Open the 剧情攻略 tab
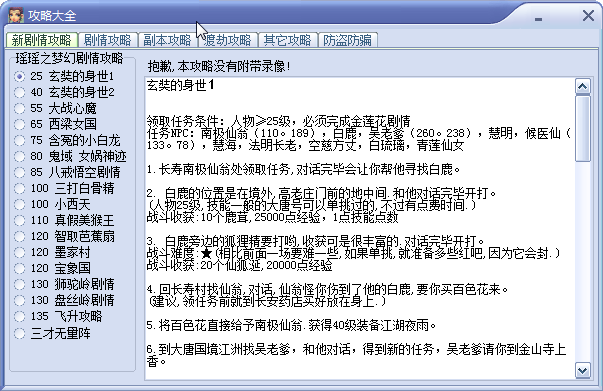Viewport: 603px width, 391px height. (108, 40)
